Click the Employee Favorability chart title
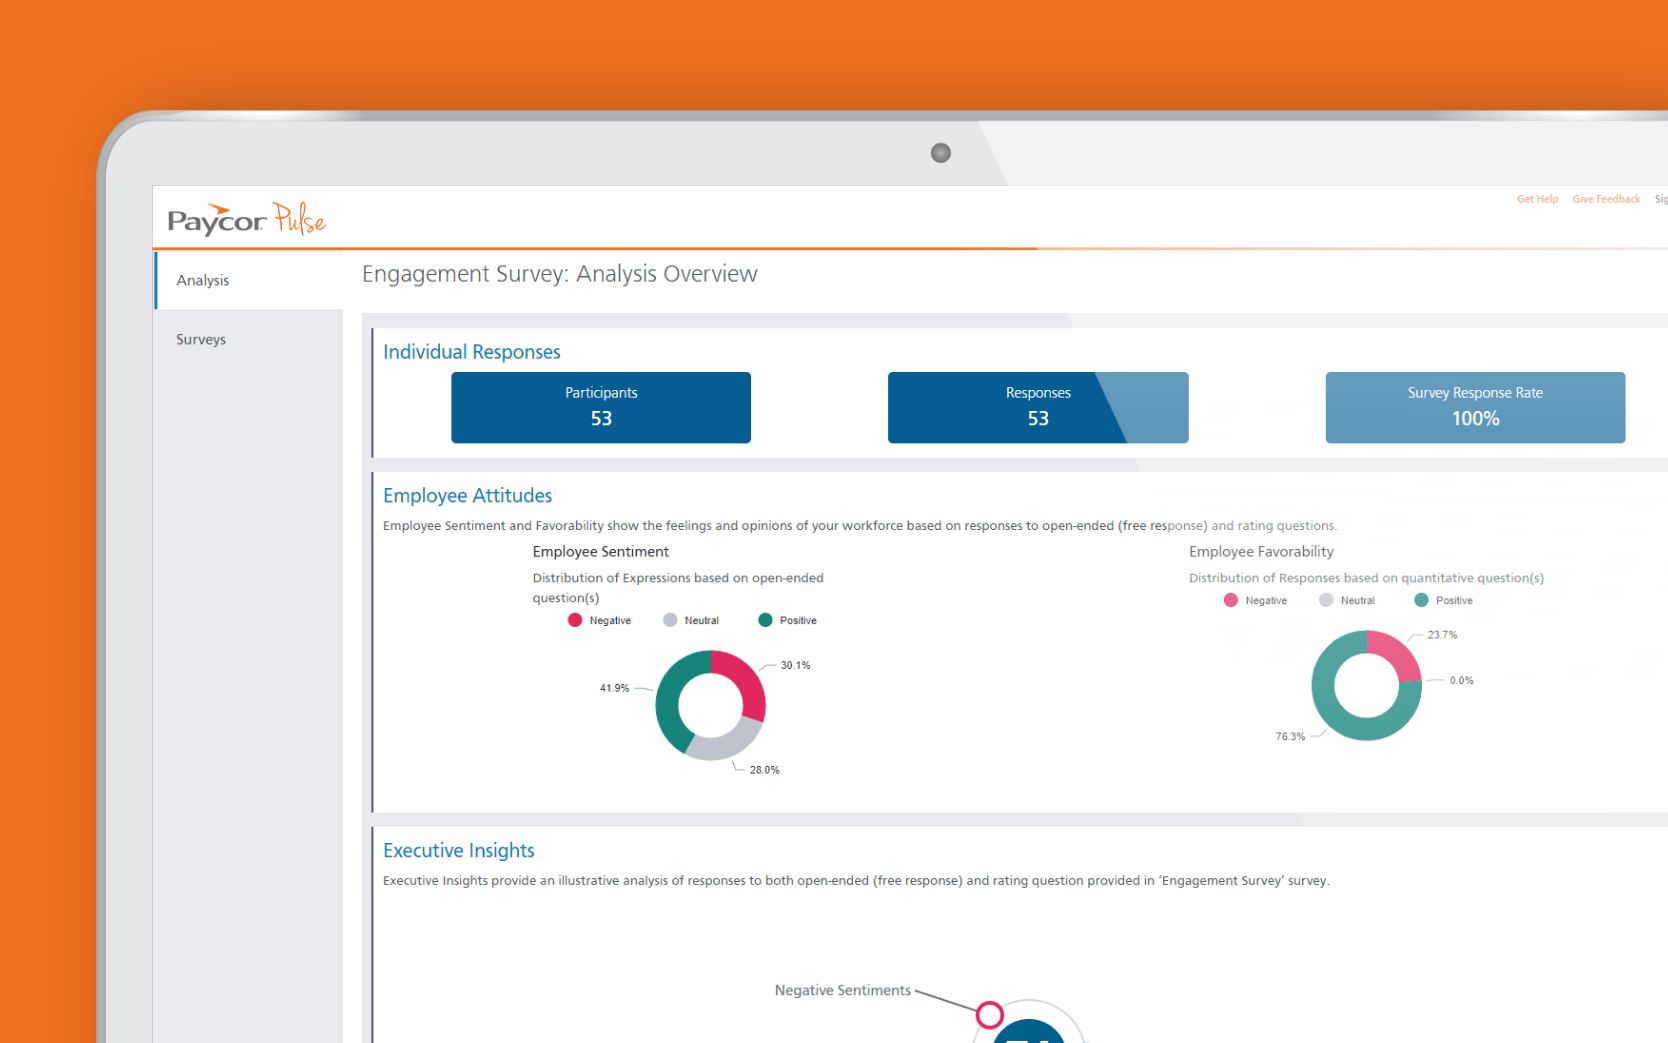 click(1261, 552)
